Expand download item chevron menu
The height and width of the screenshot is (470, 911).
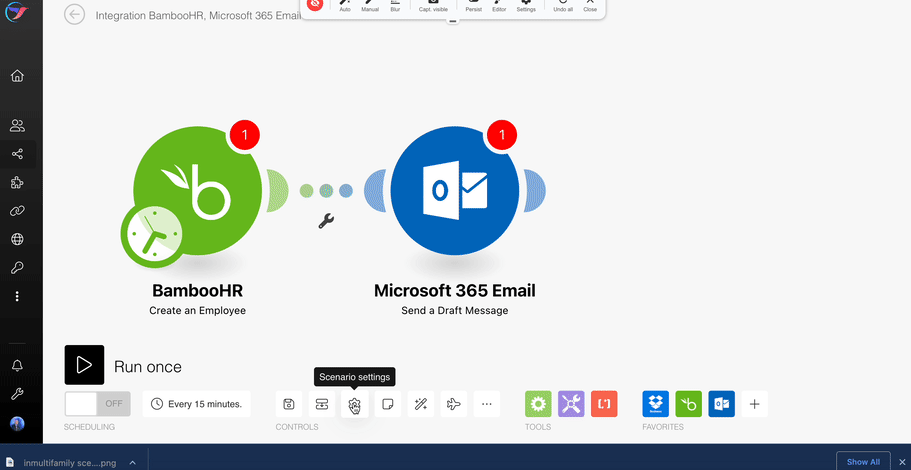tap(132, 462)
